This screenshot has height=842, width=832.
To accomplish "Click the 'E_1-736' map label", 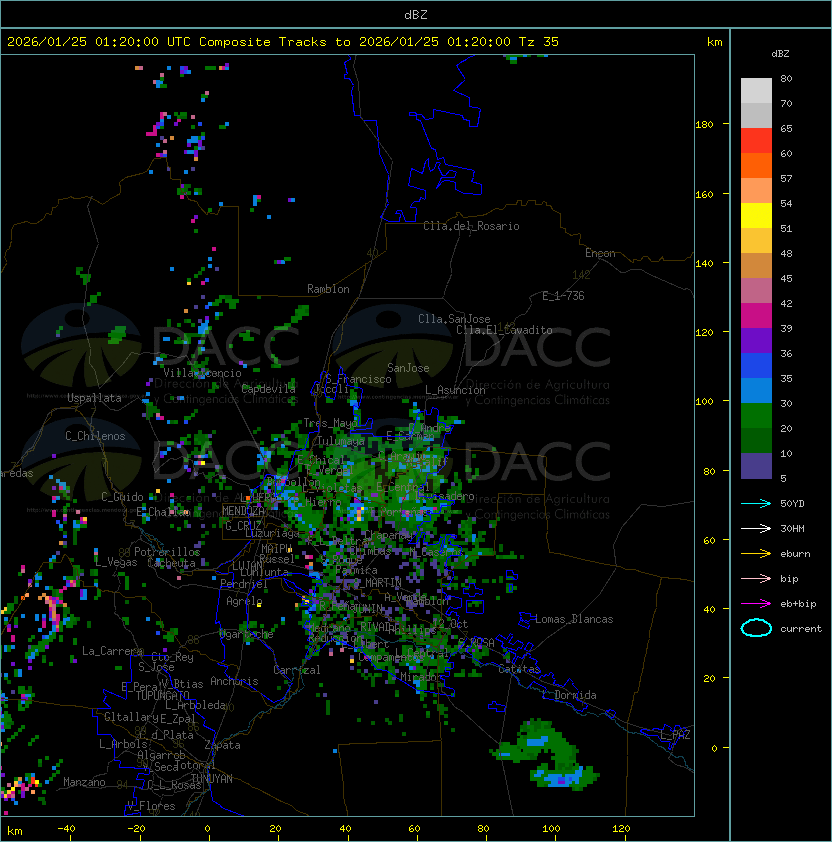I will tap(563, 296).
